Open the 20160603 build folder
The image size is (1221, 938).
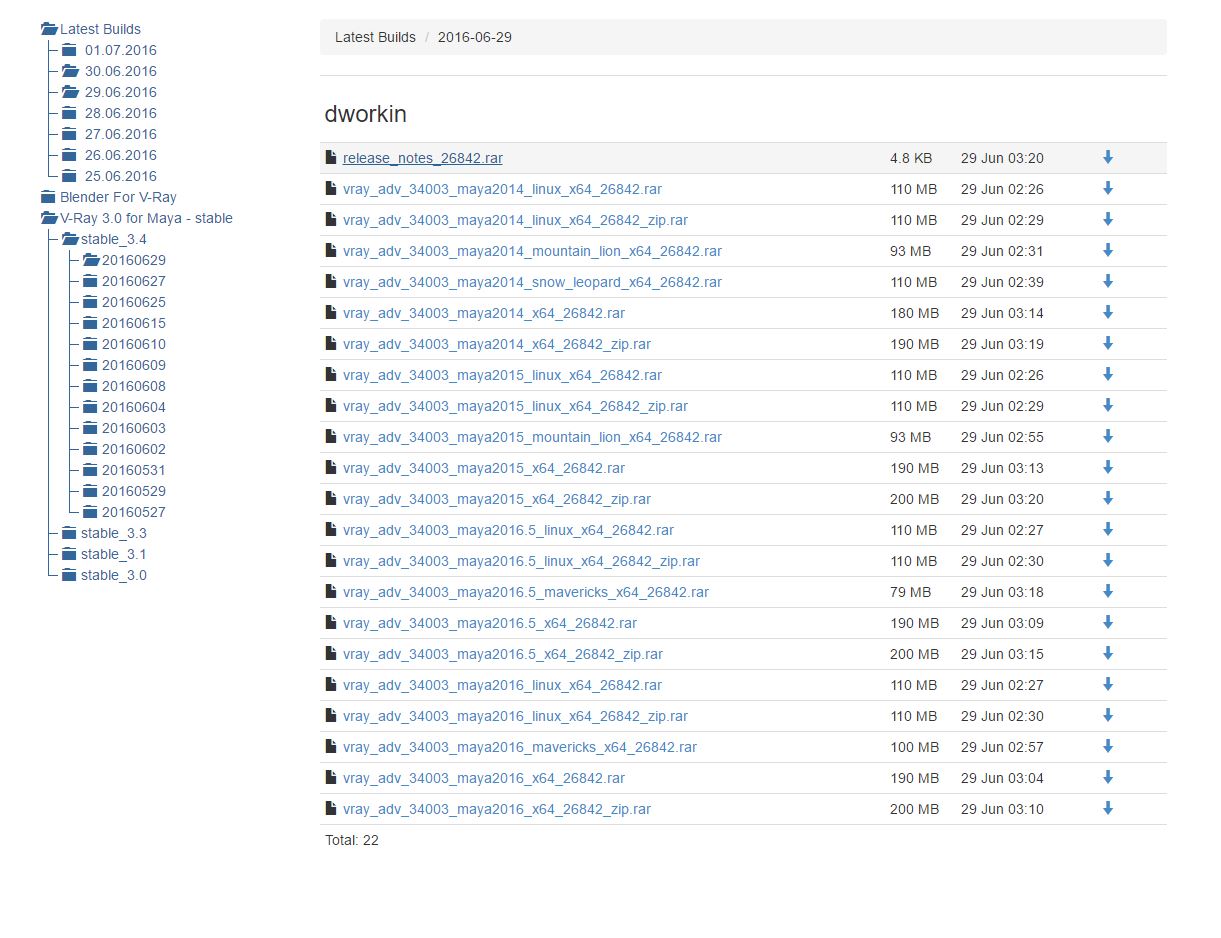[x=134, y=428]
